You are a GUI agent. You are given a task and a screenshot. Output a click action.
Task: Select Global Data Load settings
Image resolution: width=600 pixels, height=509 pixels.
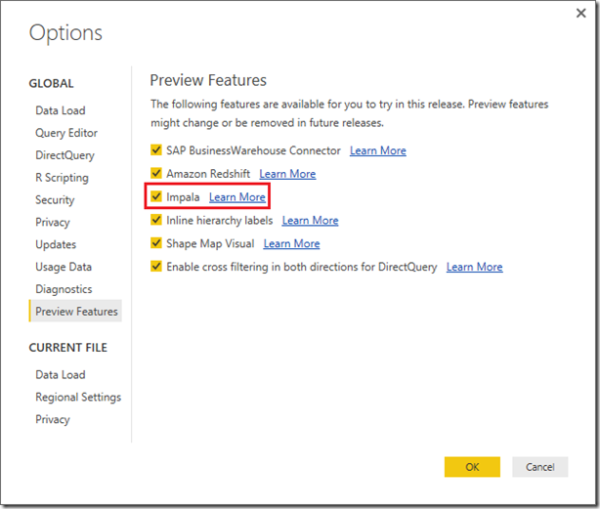60,111
